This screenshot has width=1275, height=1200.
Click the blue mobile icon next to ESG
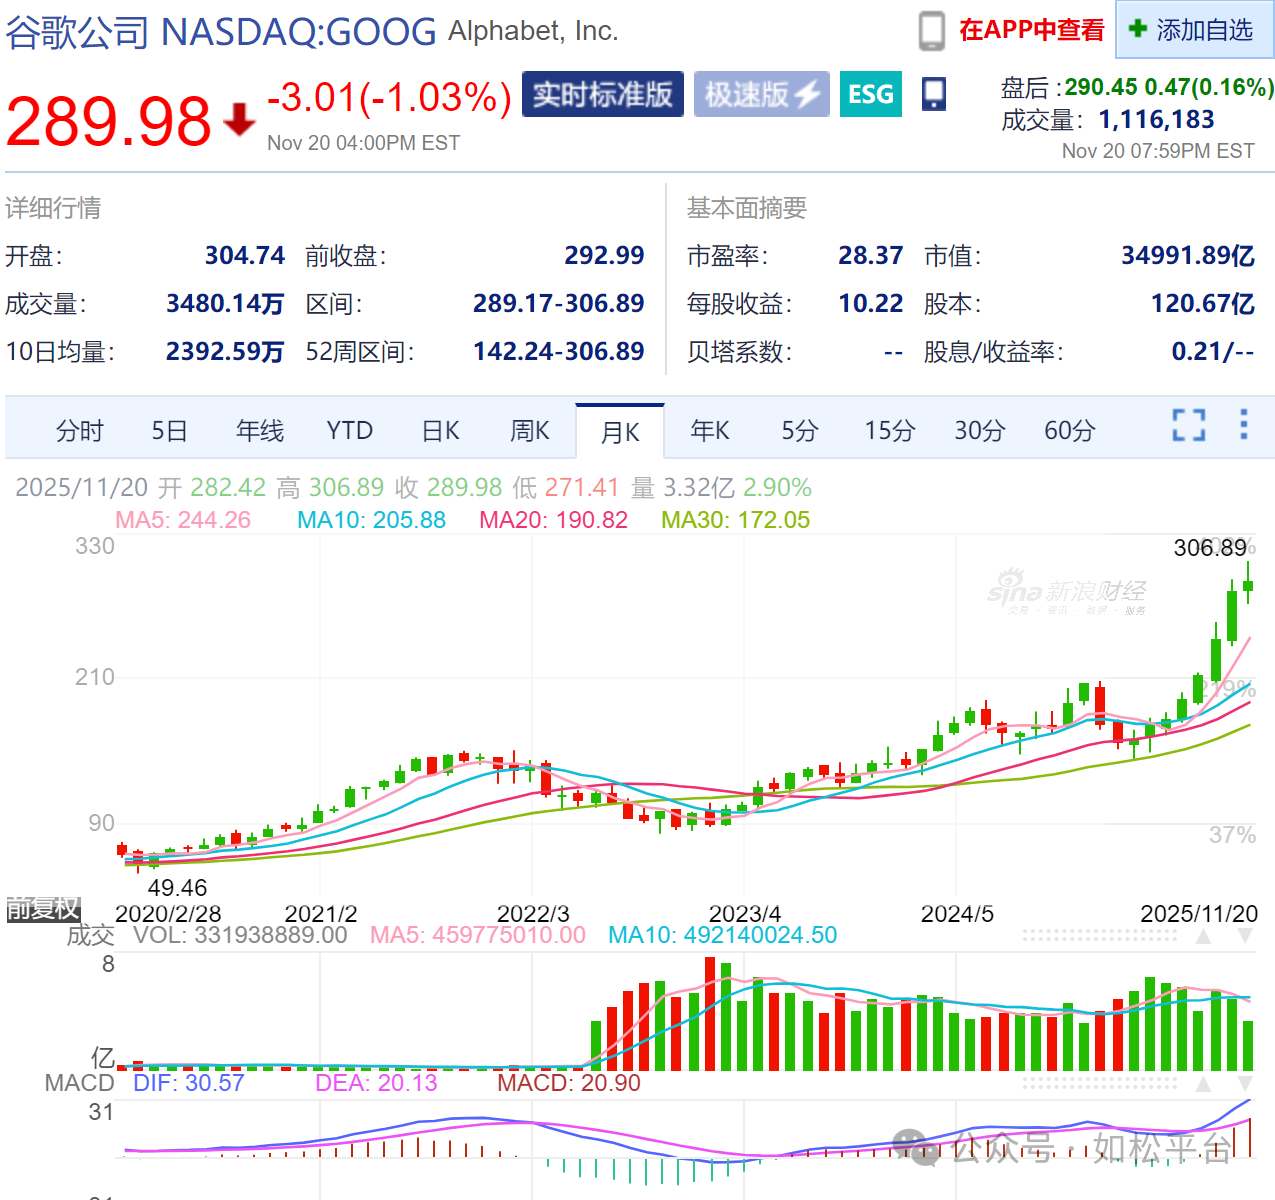(x=934, y=94)
